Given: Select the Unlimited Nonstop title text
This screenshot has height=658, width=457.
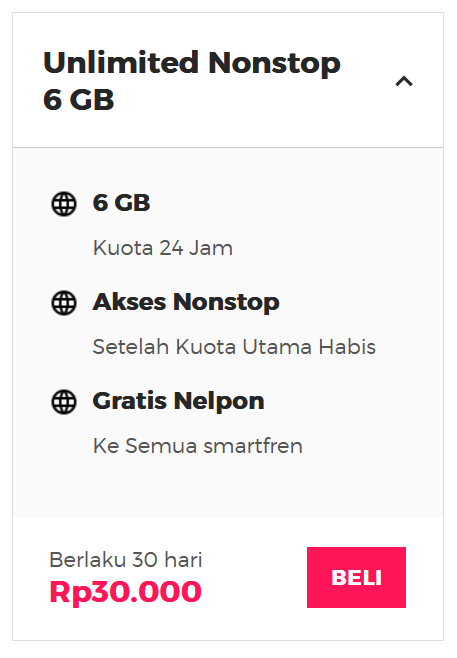Looking at the screenshot, I should click(192, 63).
